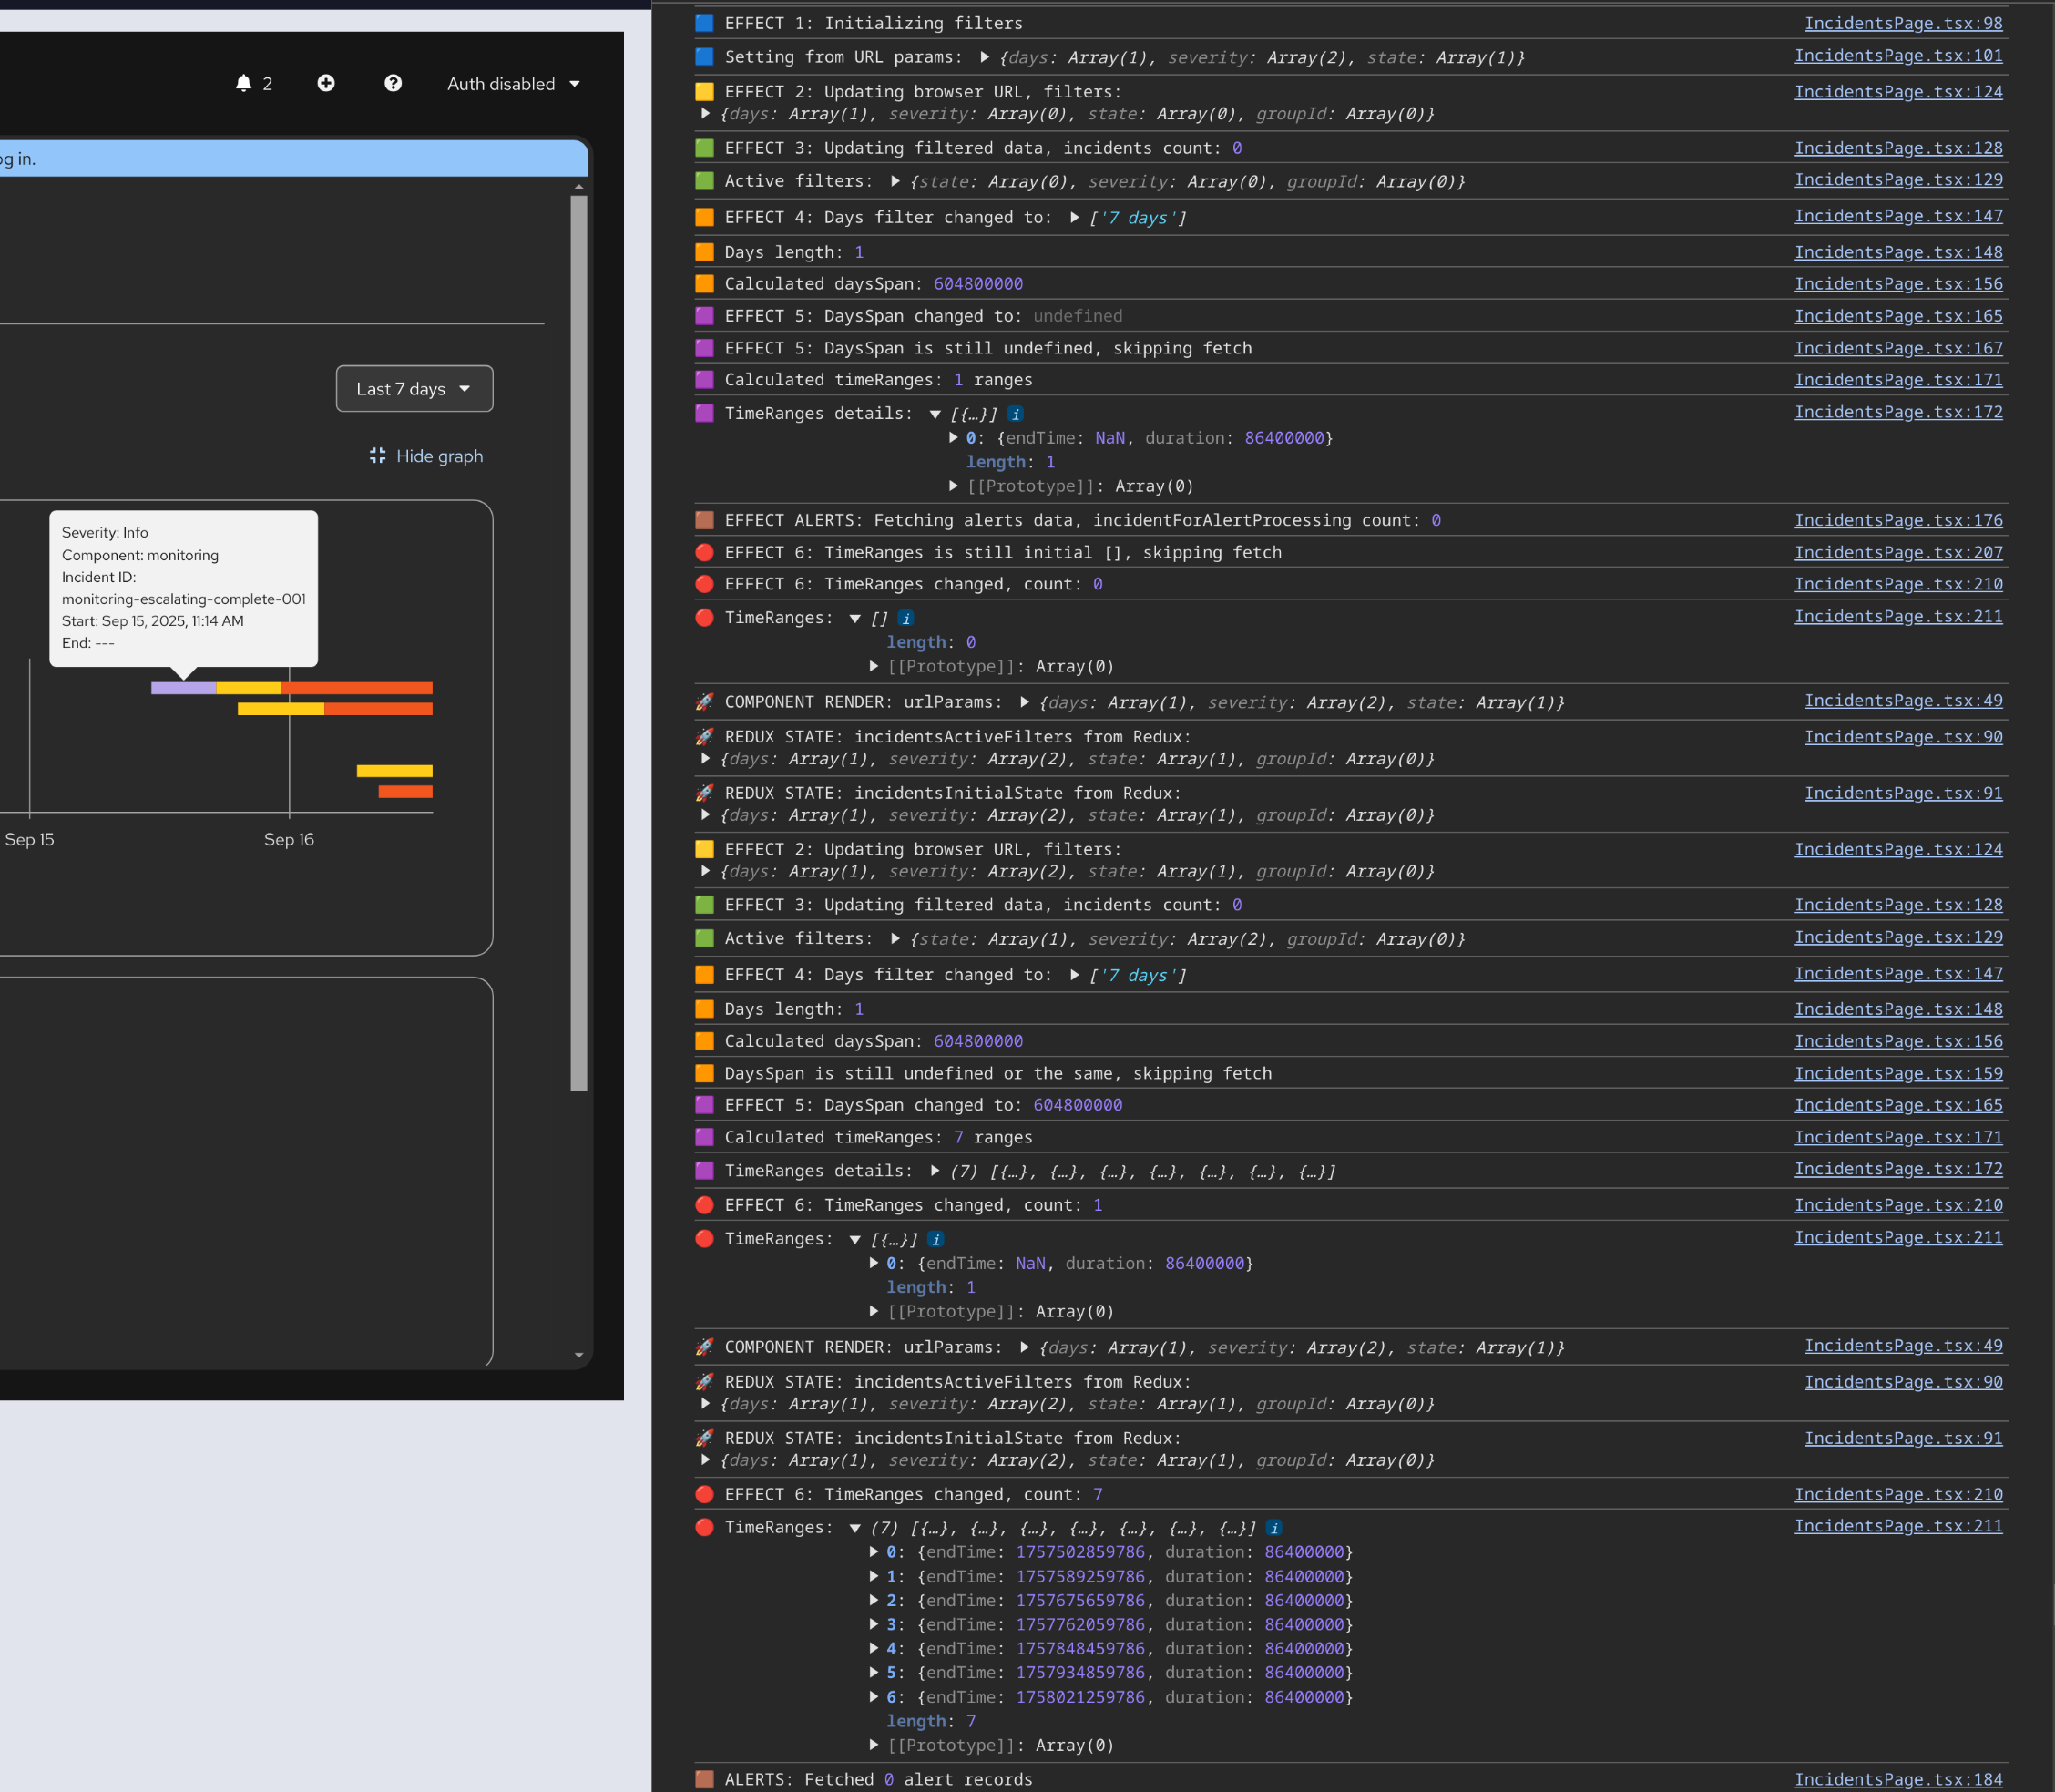The height and width of the screenshot is (1792, 2055).
Task: Open the Auth disabled user dropdown
Action: 513,84
